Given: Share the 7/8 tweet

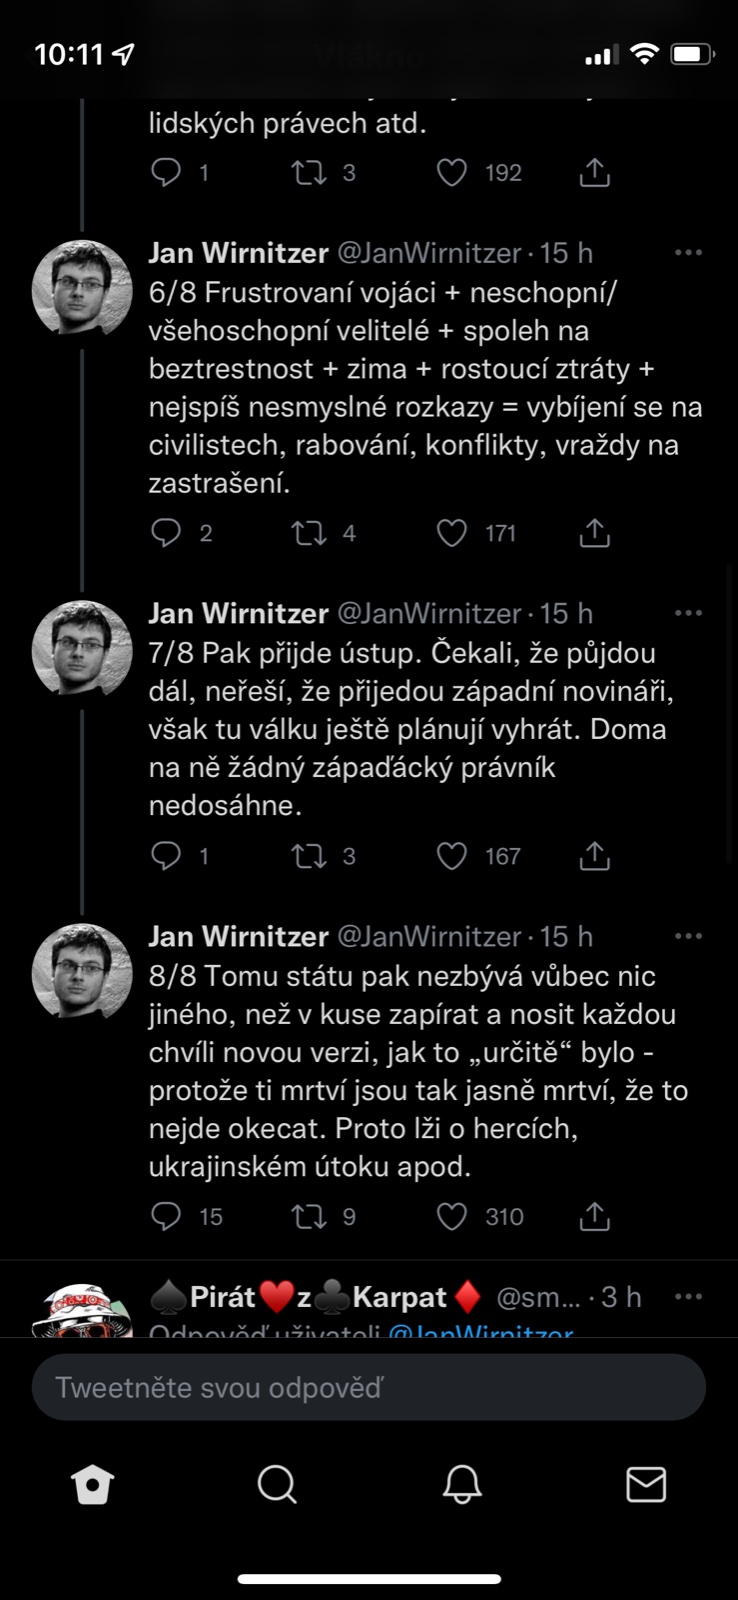Looking at the screenshot, I should click(x=595, y=856).
